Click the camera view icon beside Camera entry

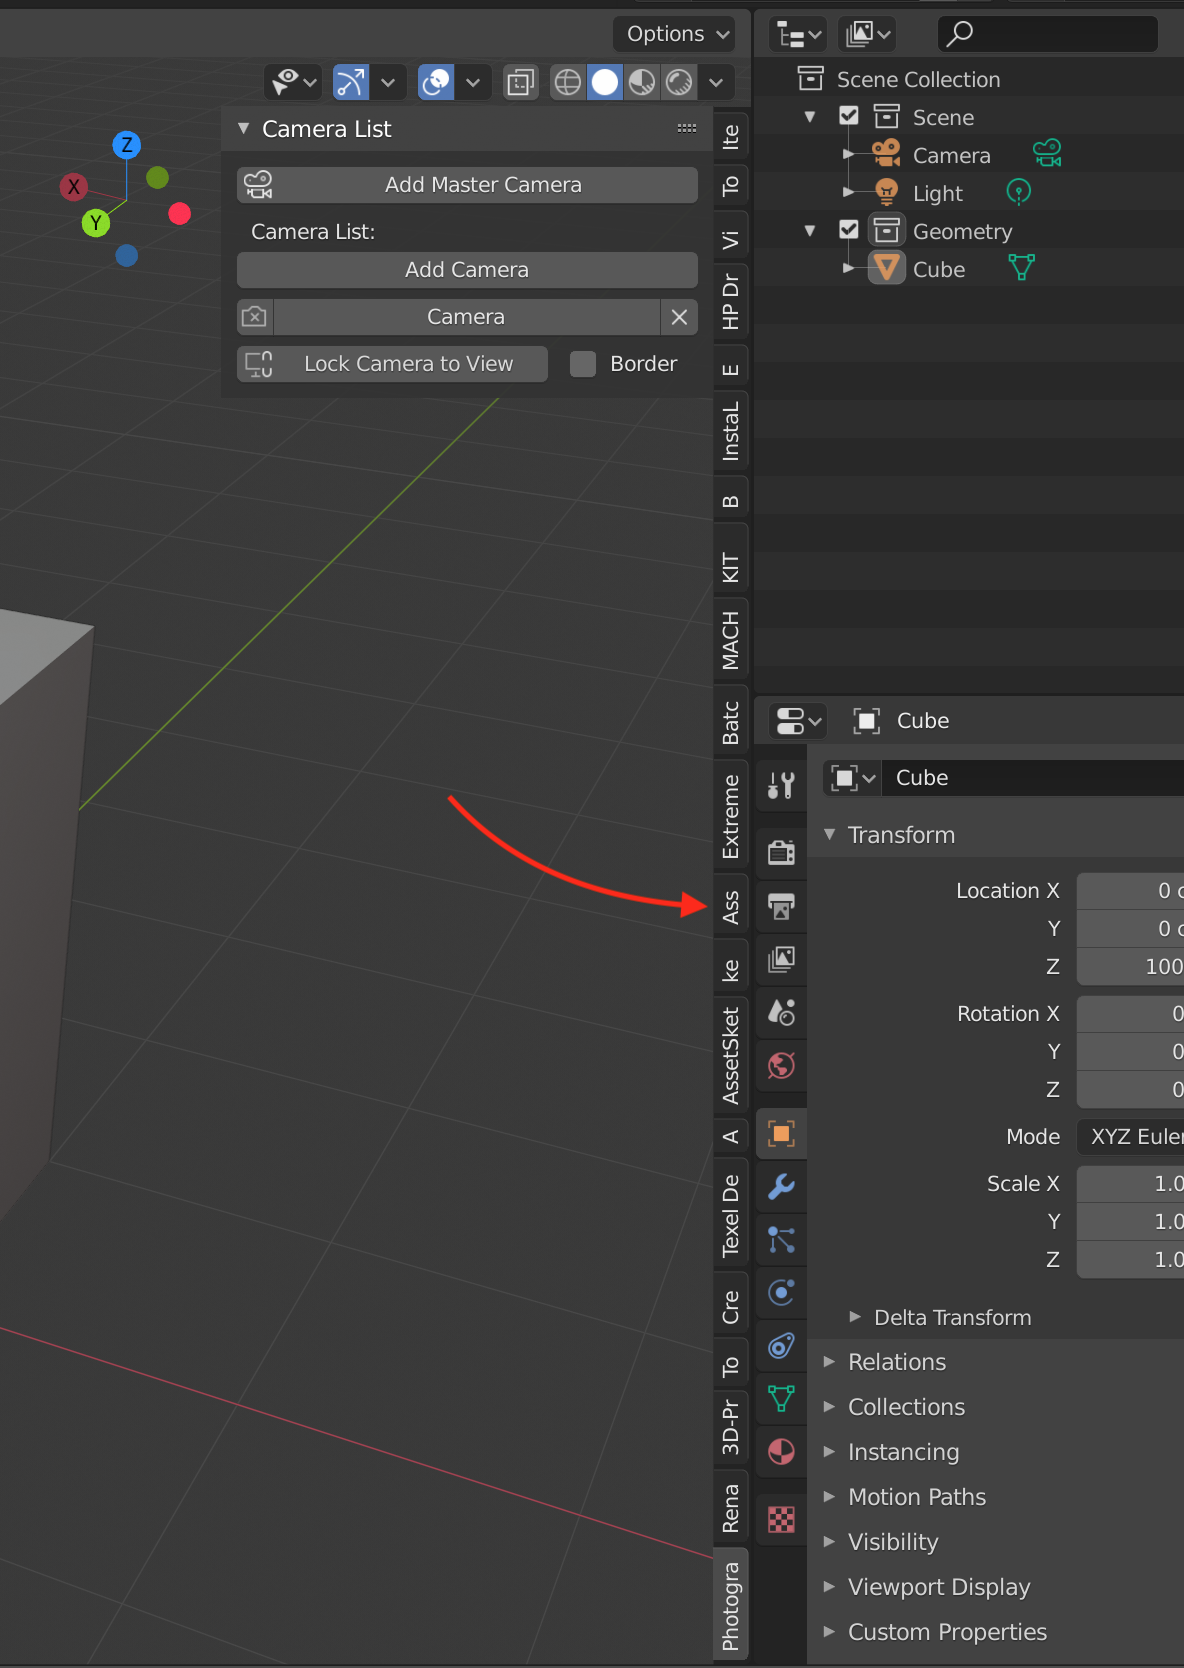click(x=254, y=317)
